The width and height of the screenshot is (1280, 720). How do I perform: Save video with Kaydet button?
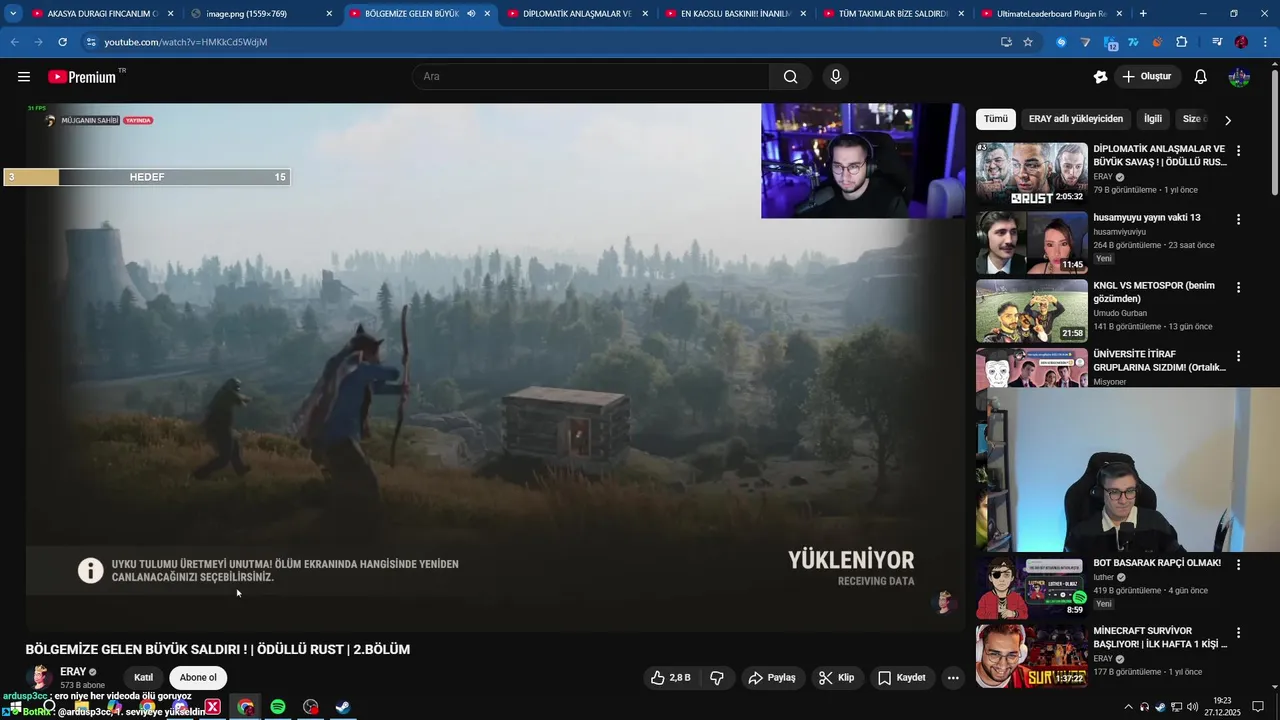902,678
